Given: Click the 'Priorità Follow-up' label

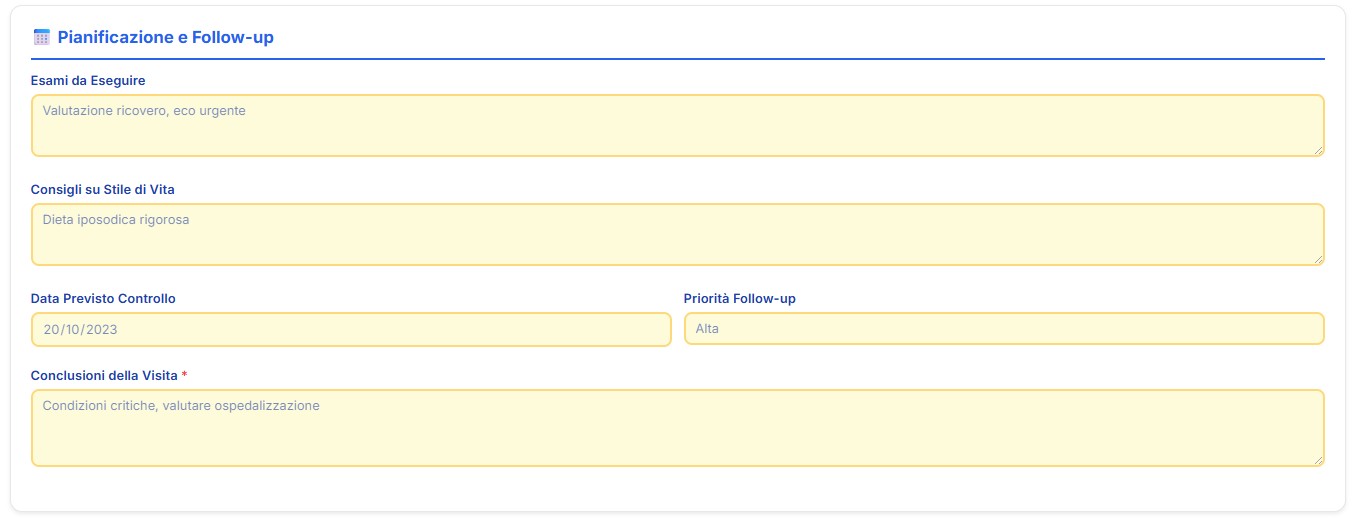Looking at the screenshot, I should tap(739, 298).
